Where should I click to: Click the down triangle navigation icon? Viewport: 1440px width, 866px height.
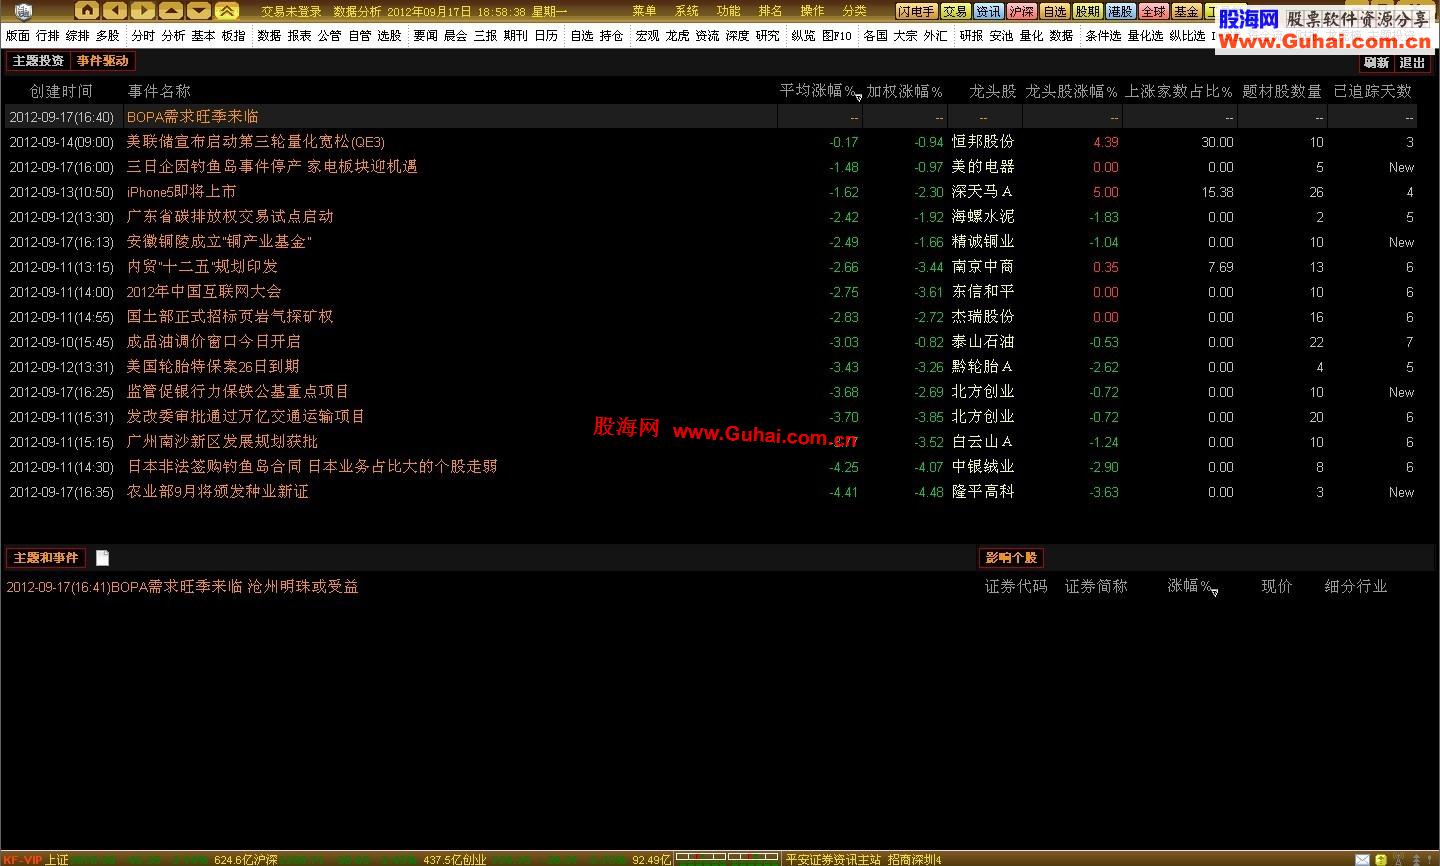click(200, 11)
